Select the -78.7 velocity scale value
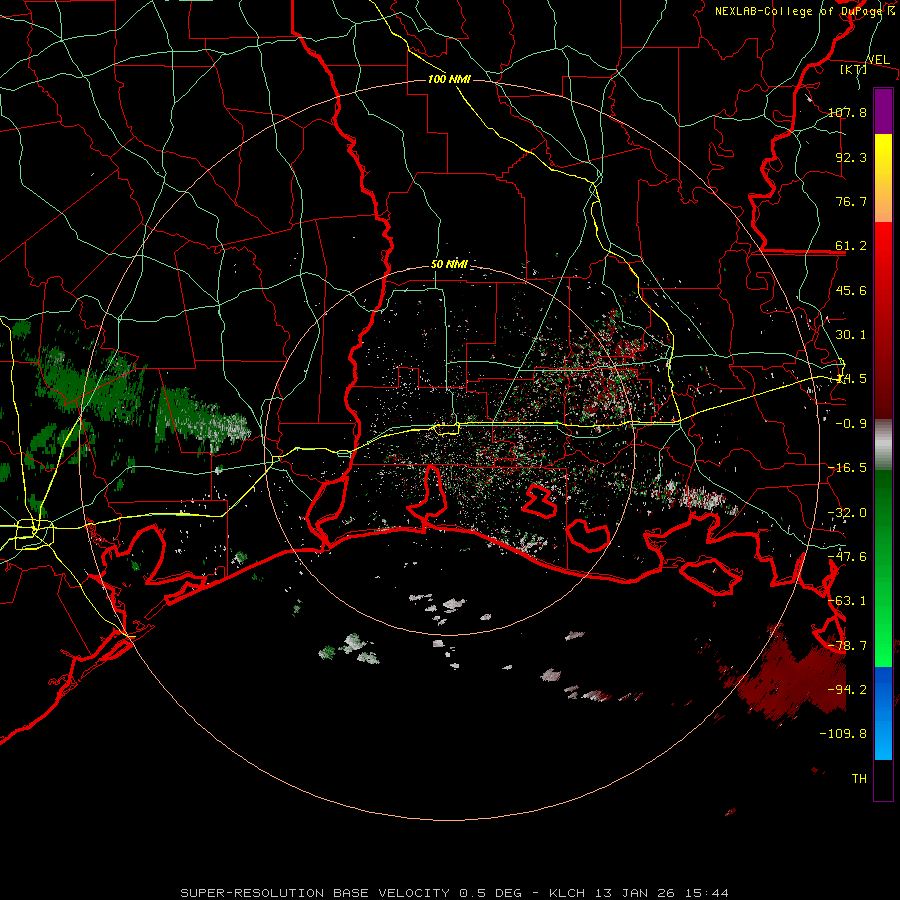Image resolution: width=900 pixels, height=900 pixels. [x=847, y=646]
